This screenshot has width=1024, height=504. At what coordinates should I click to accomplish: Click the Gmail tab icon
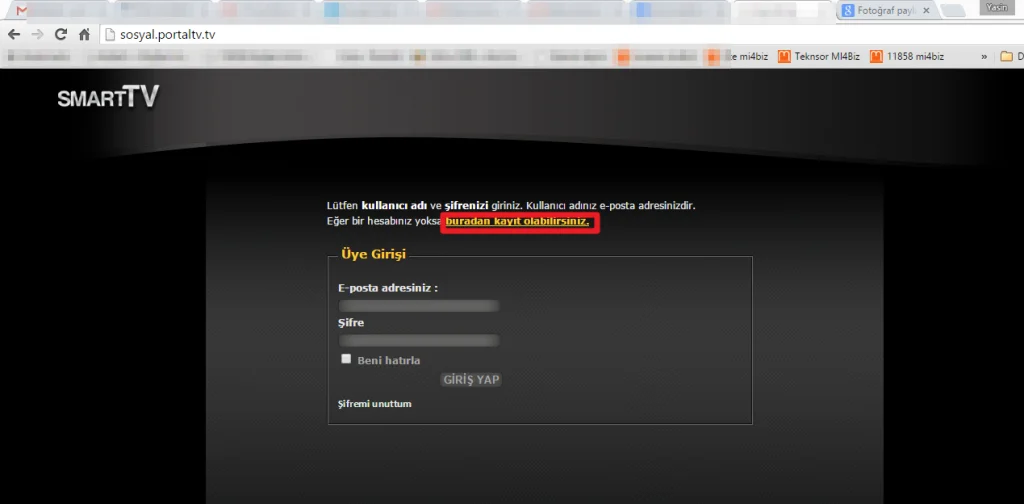[22, 10]
